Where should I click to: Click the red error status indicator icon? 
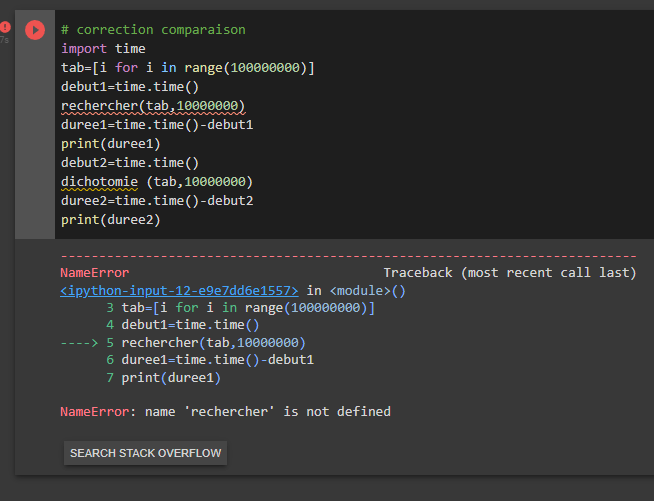click(5, 28)
